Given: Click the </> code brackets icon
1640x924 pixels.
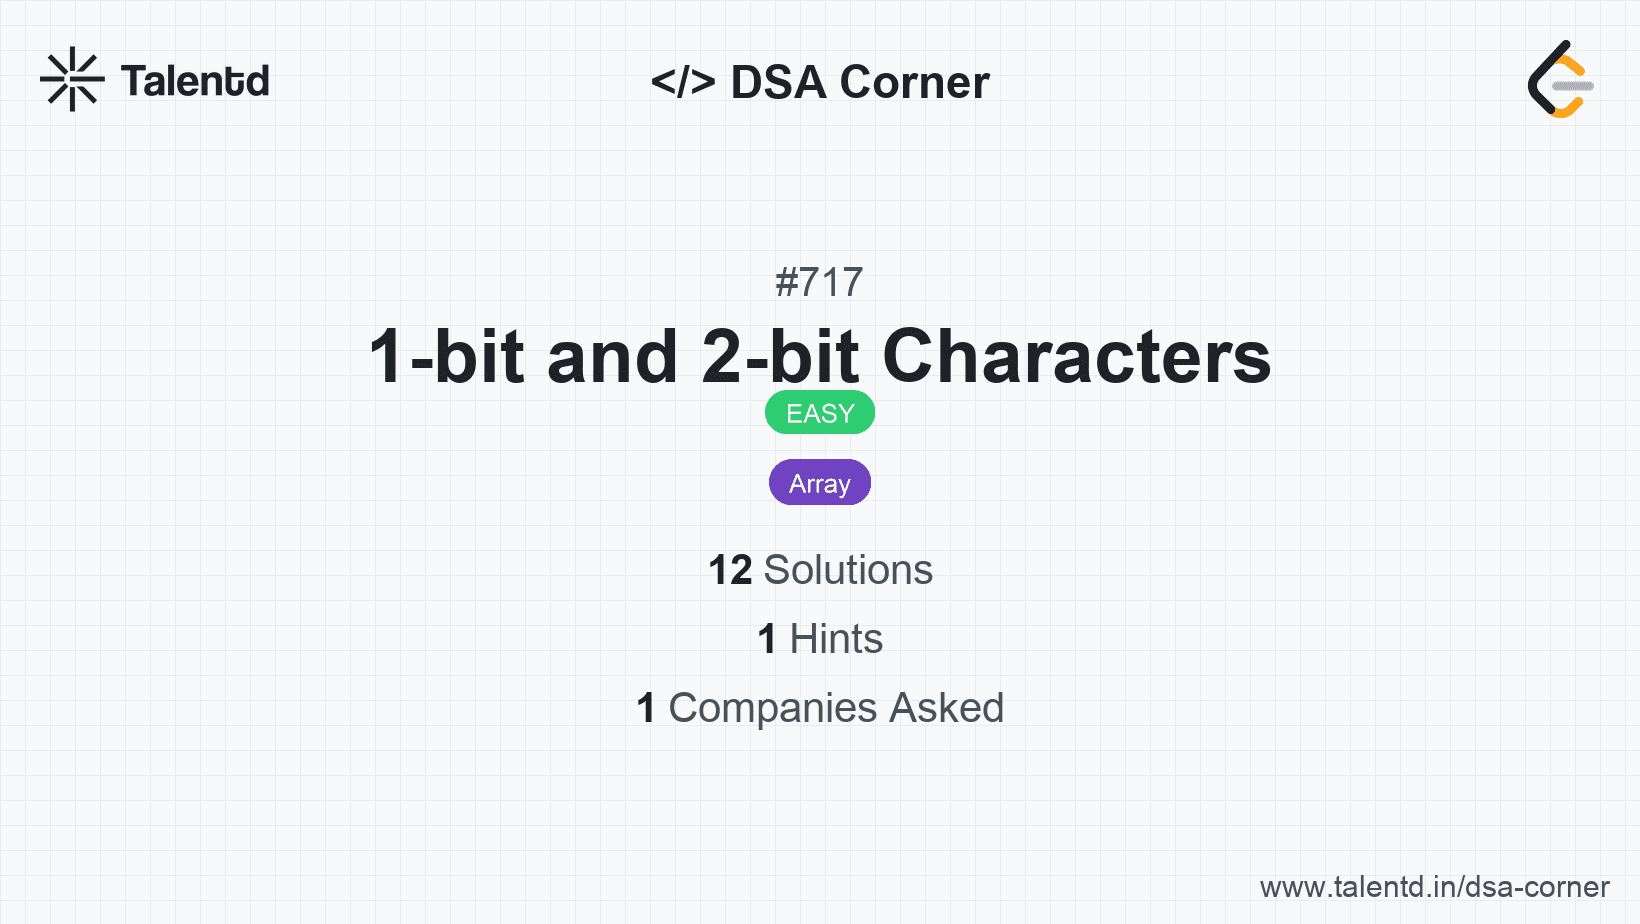Looking at the screenshot, I should 683,82.
